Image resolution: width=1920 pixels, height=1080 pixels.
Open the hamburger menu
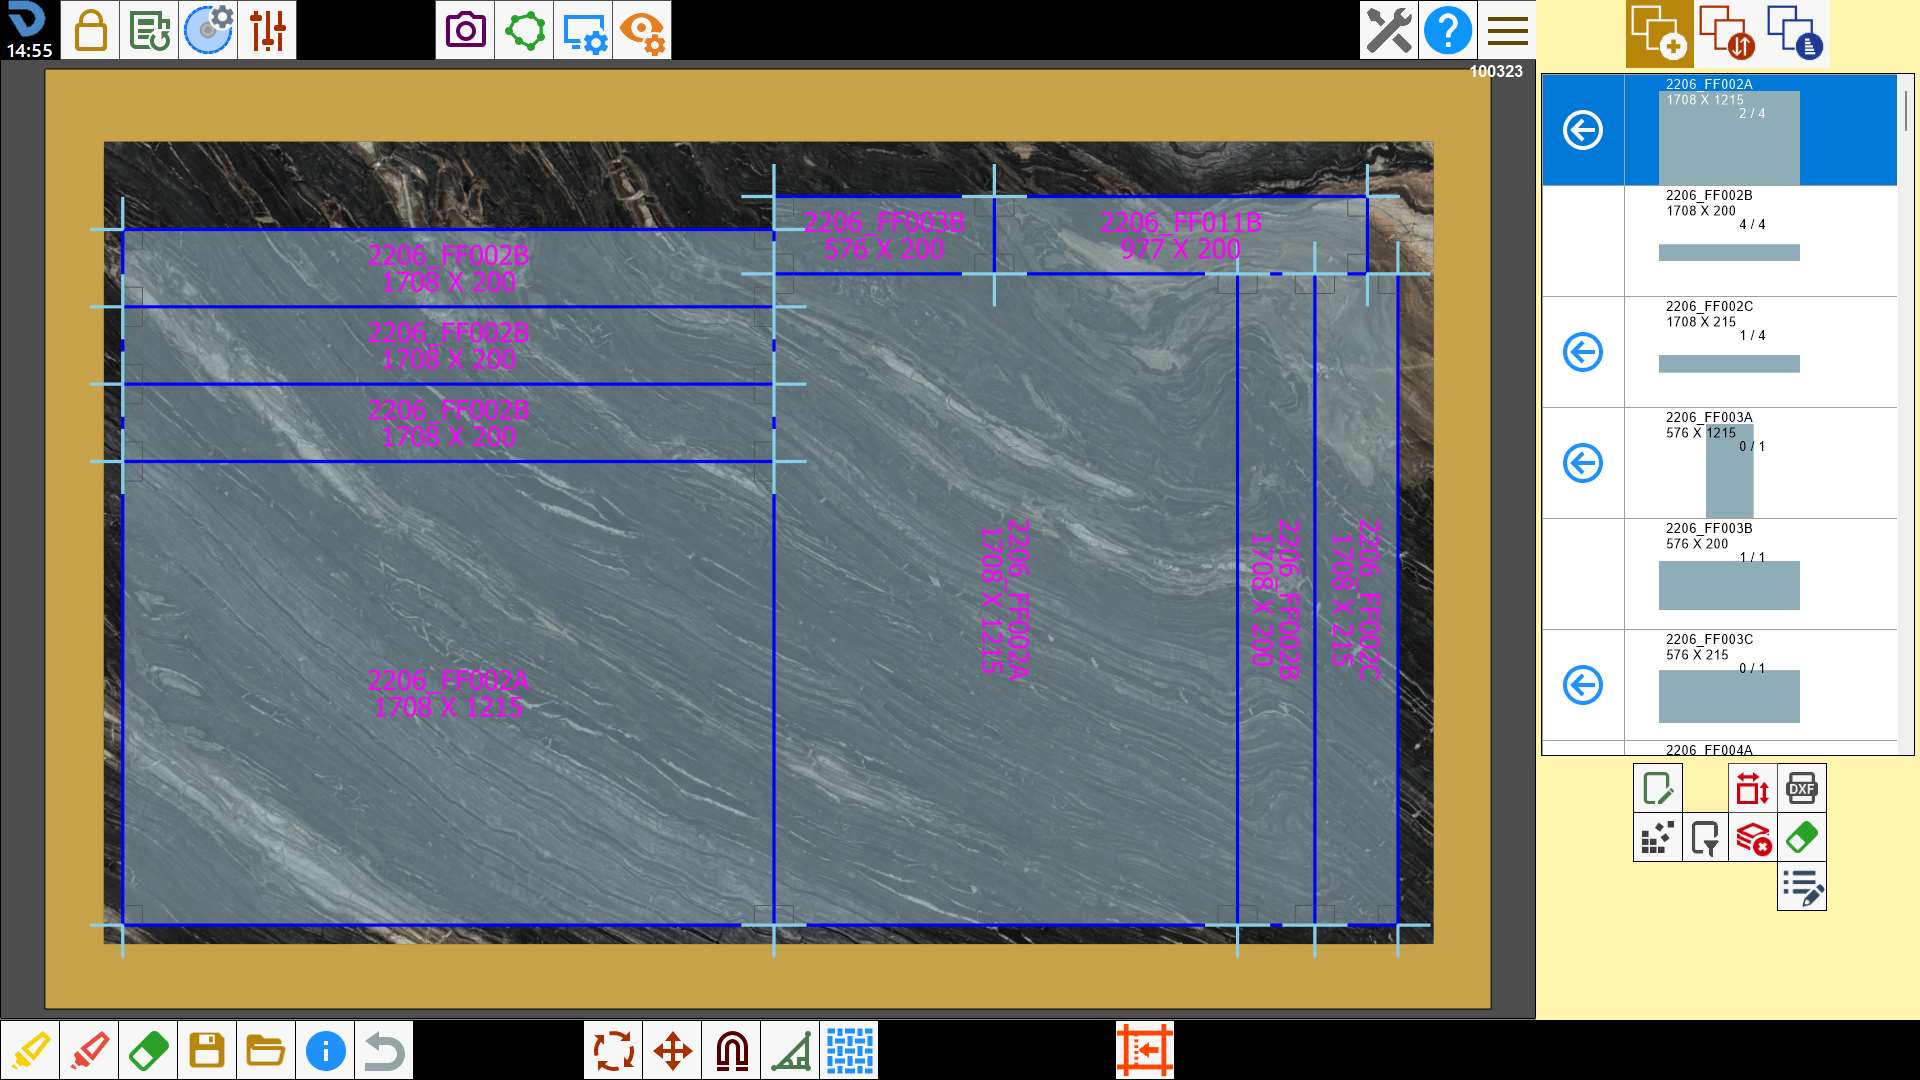(1507, 30)
